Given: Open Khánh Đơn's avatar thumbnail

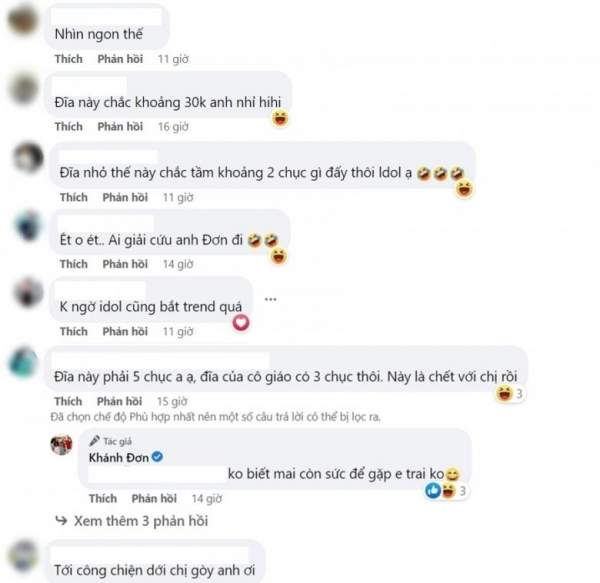Looking at the screenshot, I should 61,445.
